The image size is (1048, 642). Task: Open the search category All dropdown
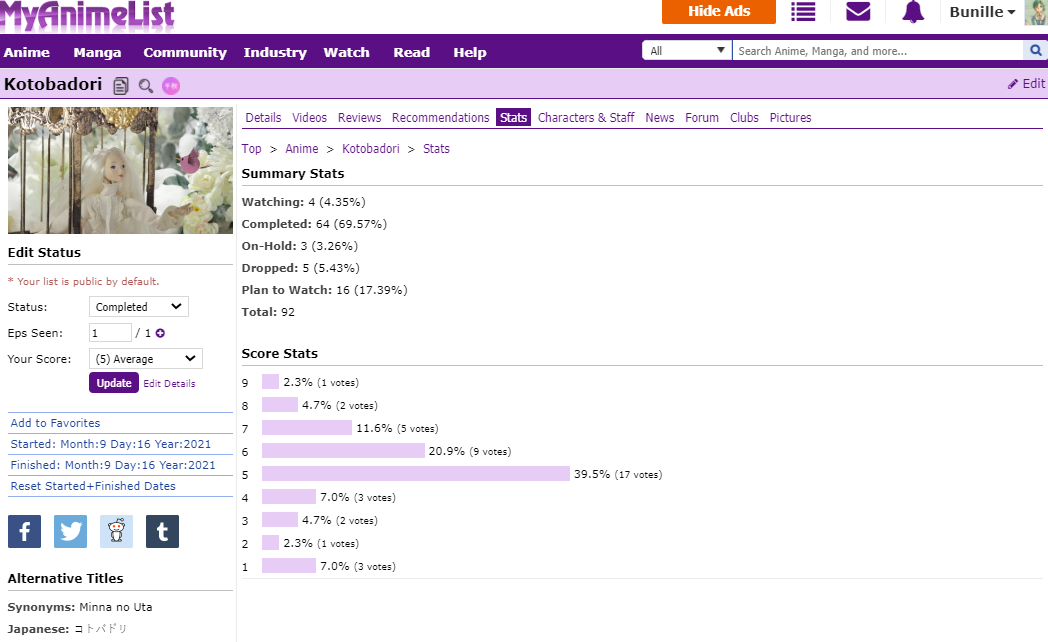point(686,50)
